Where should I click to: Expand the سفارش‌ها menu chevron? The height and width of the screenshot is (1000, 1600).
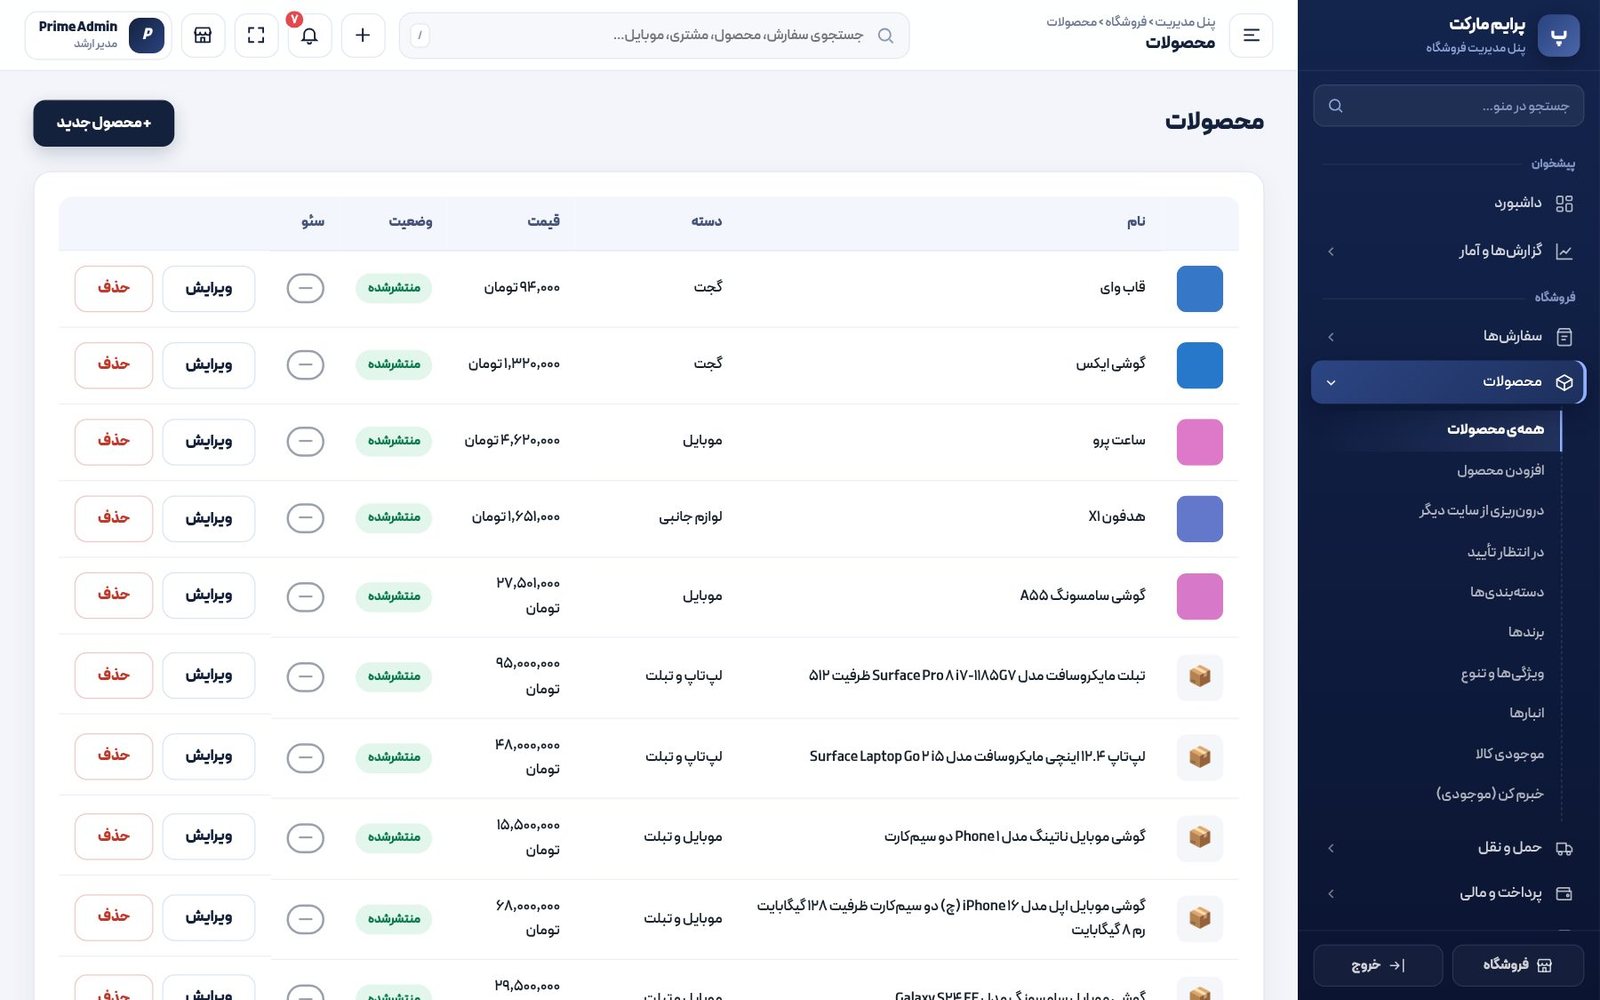point(1331,337)
